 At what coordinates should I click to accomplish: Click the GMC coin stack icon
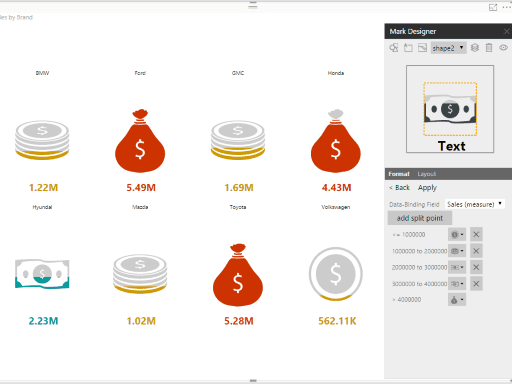(x=238, y=140)
